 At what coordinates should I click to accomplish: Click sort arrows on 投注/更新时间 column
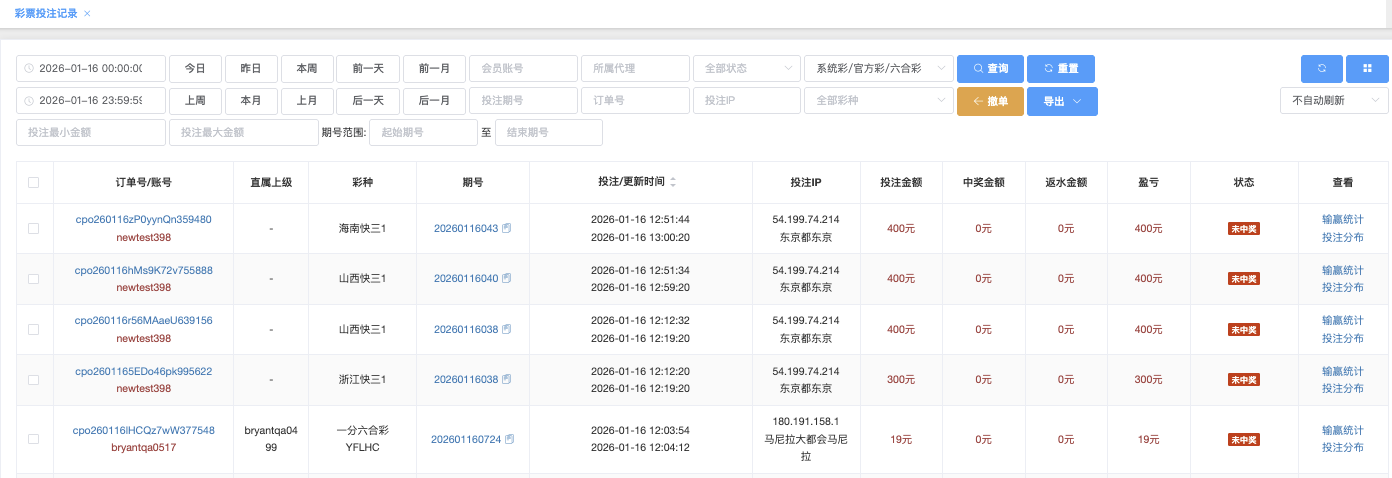click(x=673, y=183)
